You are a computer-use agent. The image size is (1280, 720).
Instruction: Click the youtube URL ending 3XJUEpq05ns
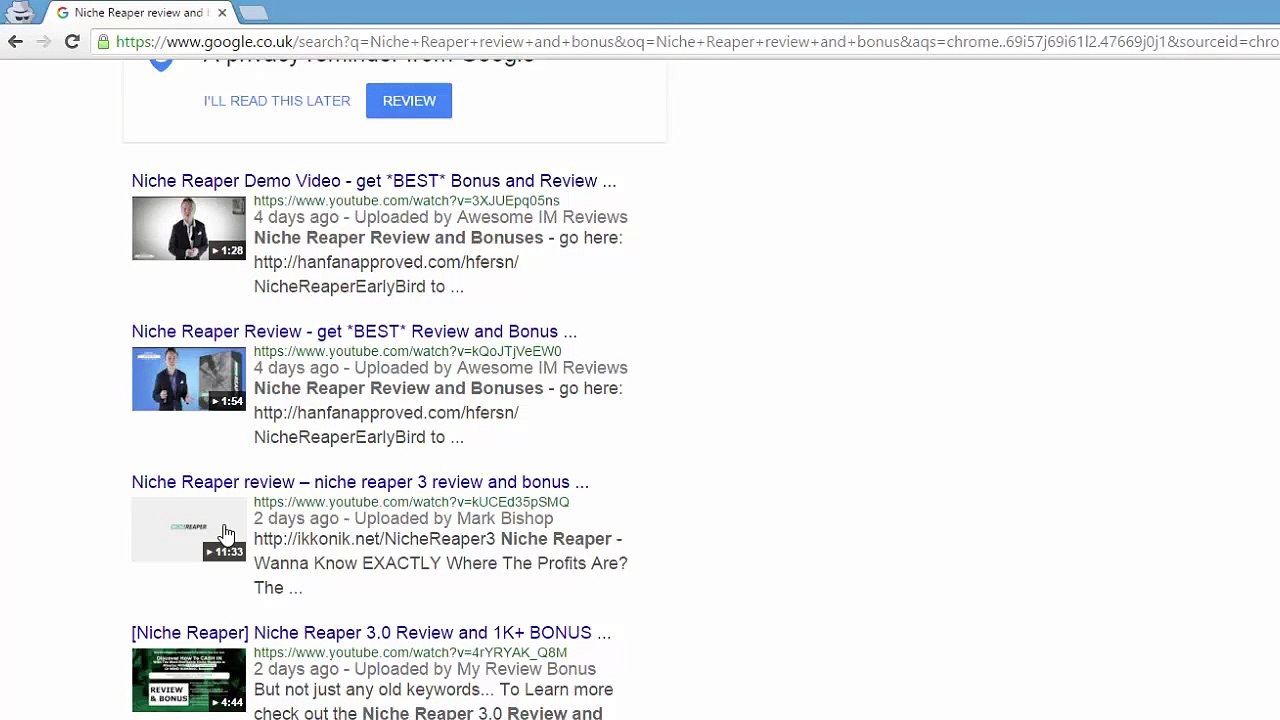coord(406,201)
